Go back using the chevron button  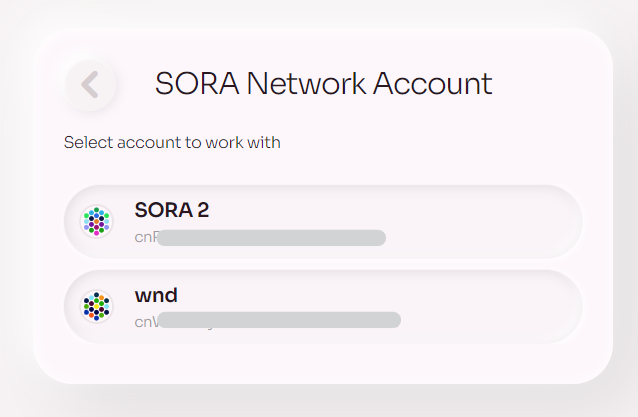[90, 85]
